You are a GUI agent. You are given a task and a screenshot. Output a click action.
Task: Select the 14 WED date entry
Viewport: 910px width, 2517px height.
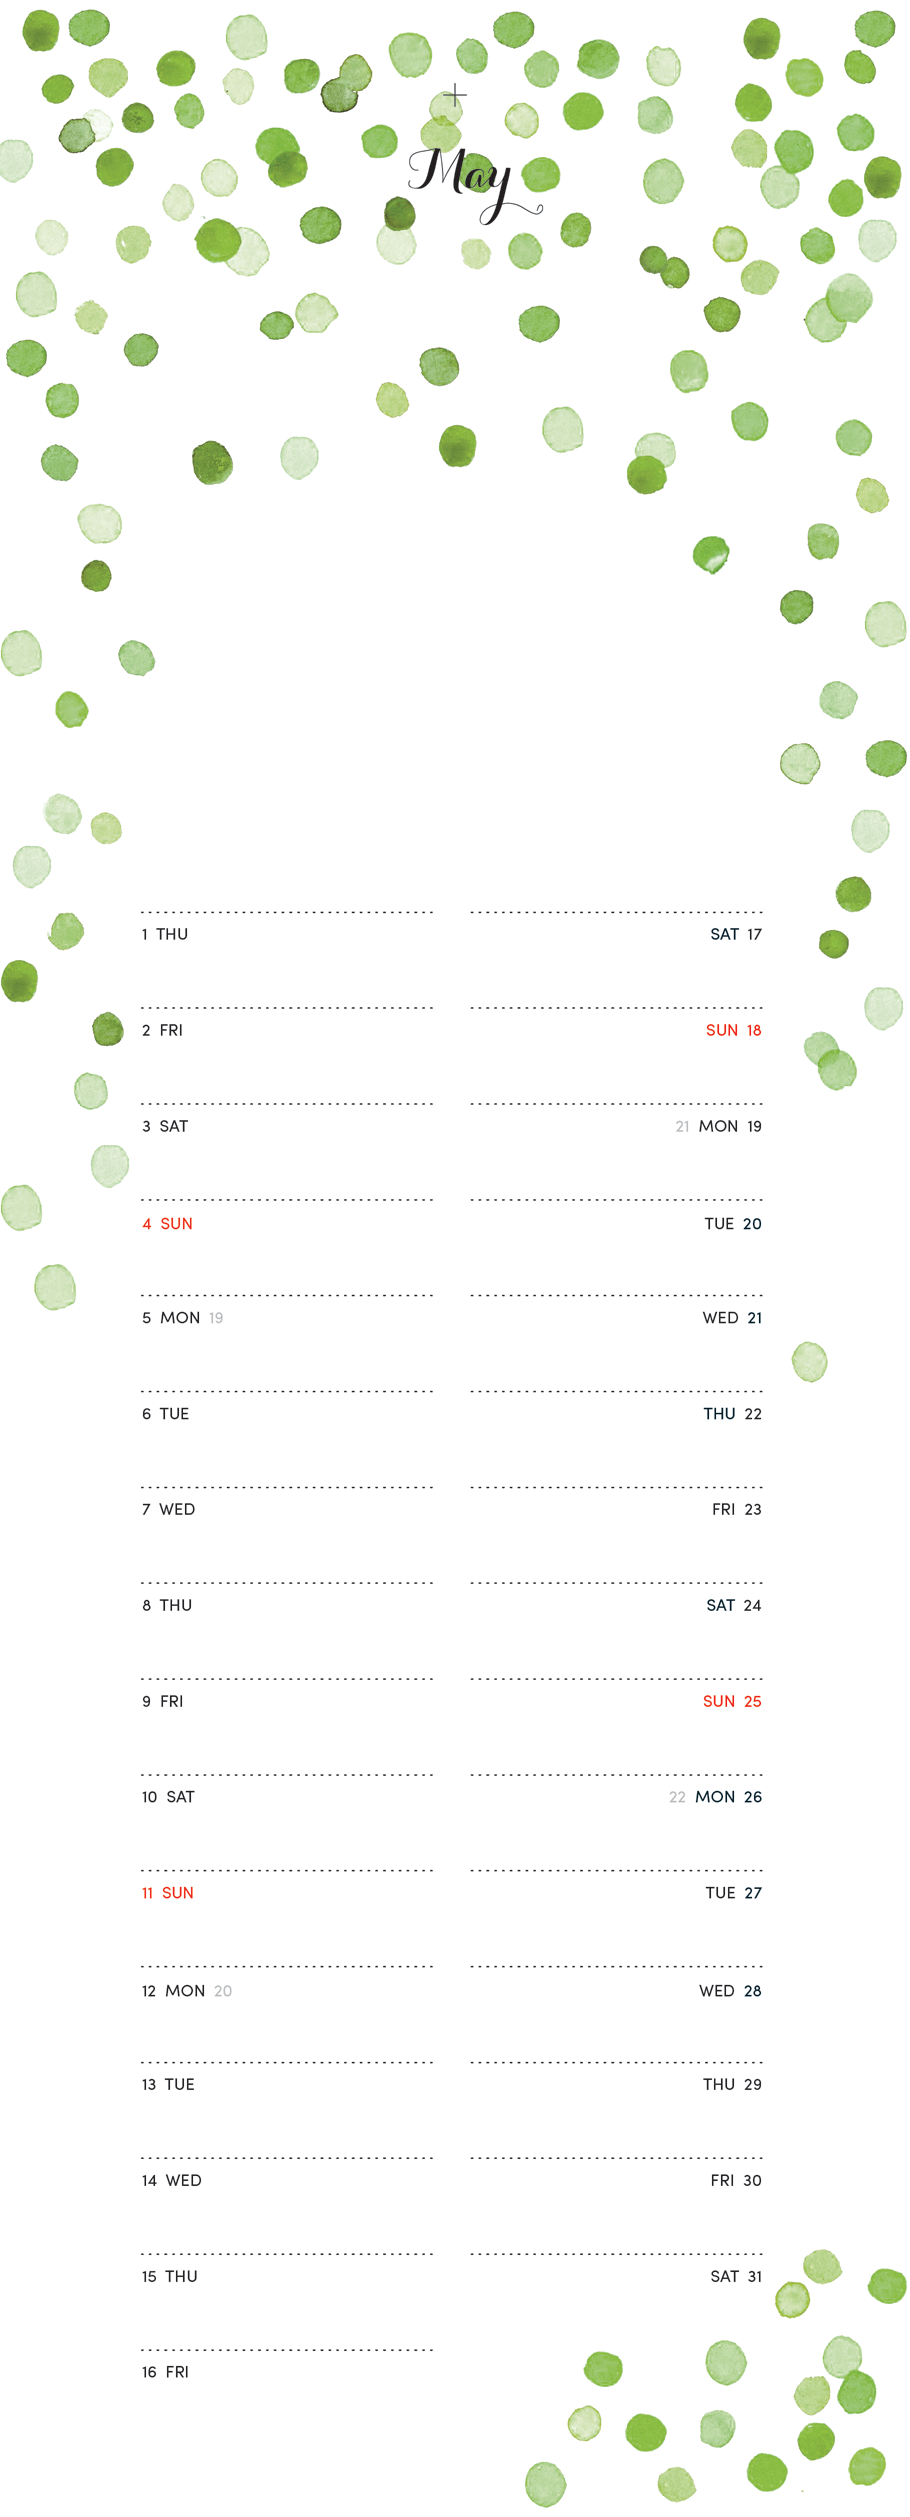171,2180
